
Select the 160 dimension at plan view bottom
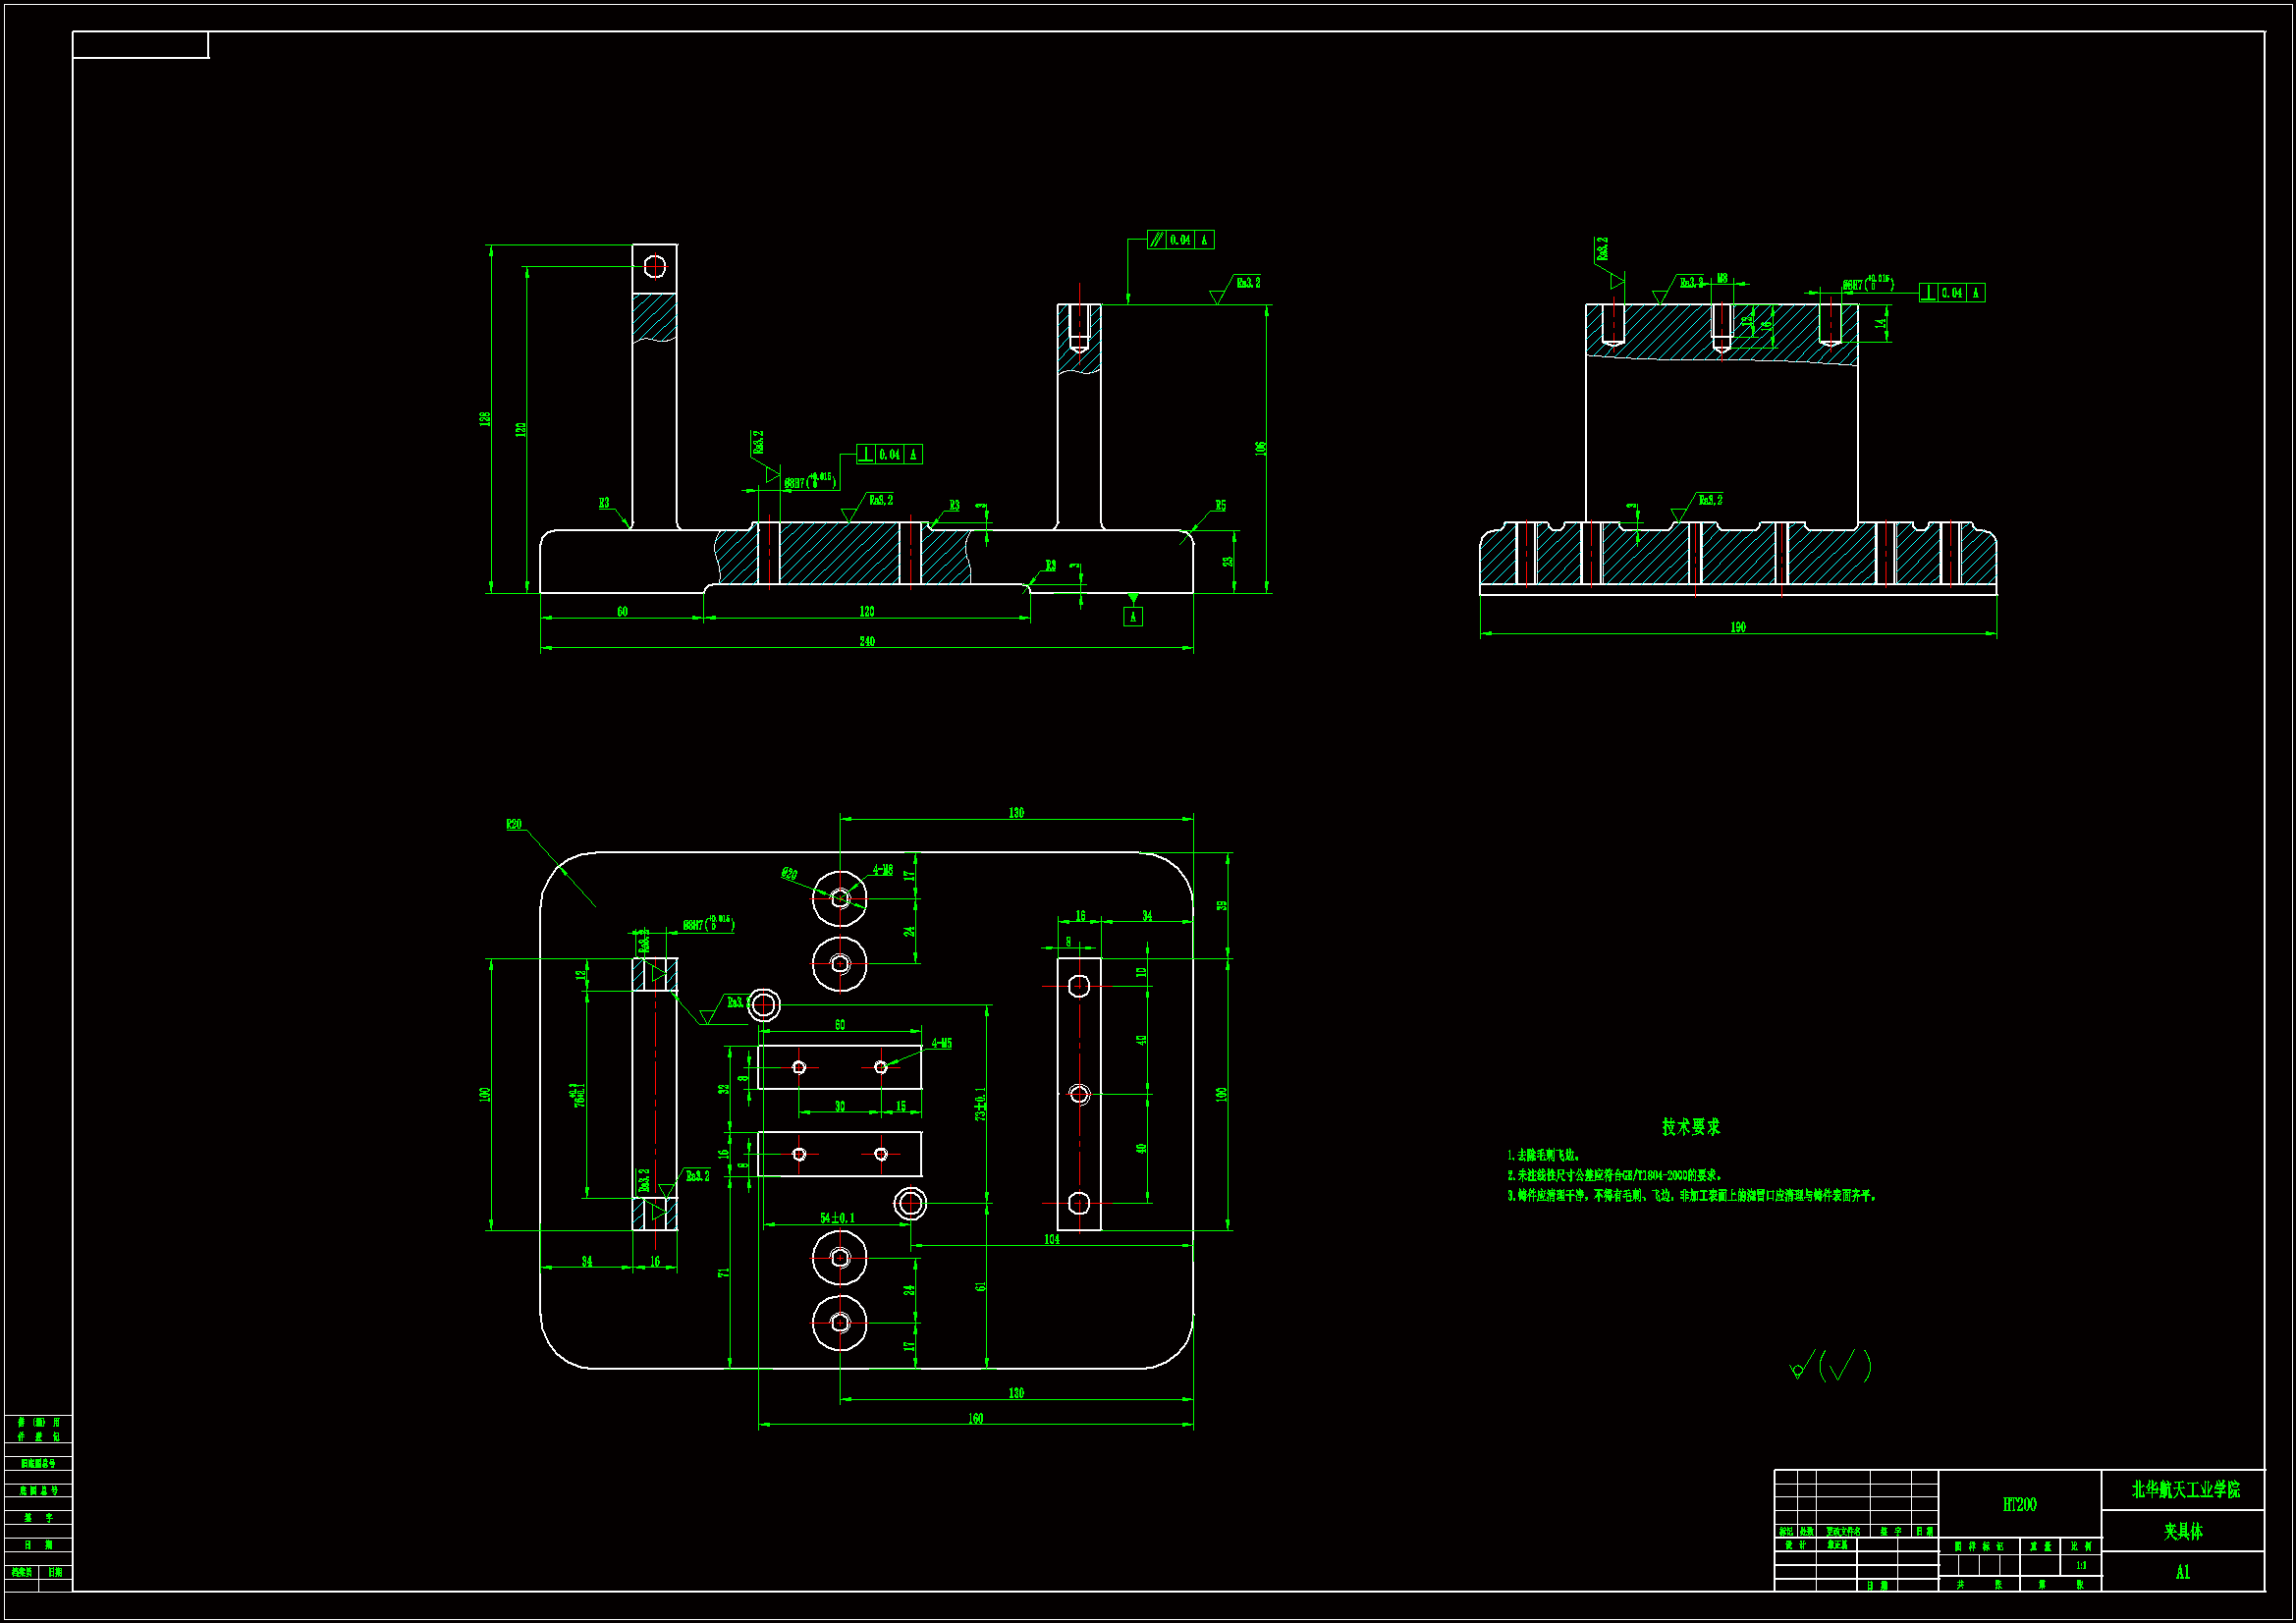coord(975,1418)
